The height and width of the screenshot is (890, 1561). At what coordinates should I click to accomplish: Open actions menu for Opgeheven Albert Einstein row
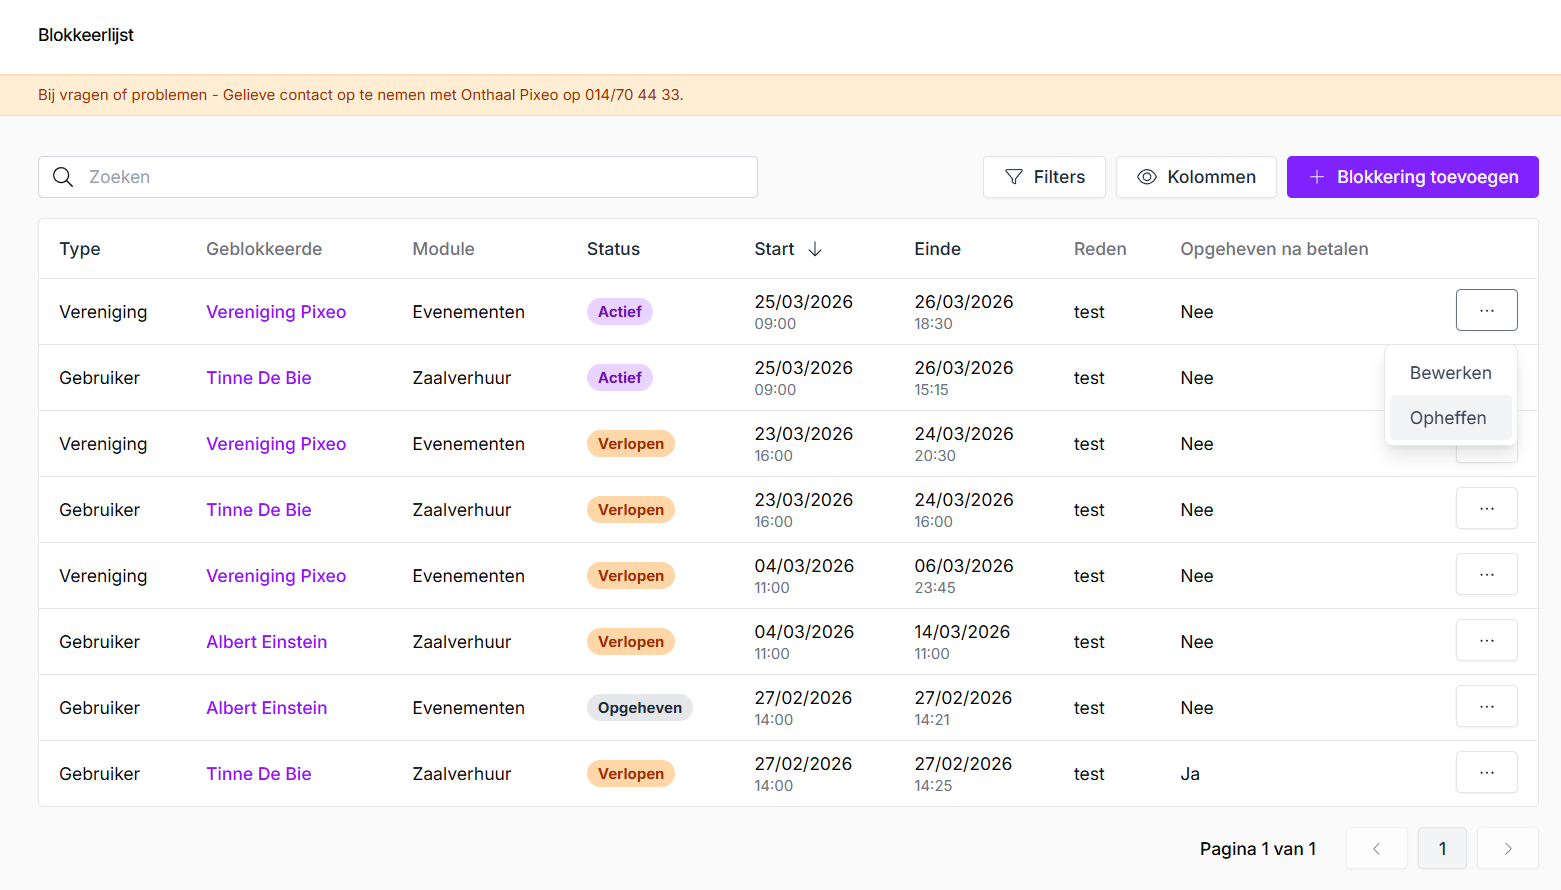click(1486, 707)
